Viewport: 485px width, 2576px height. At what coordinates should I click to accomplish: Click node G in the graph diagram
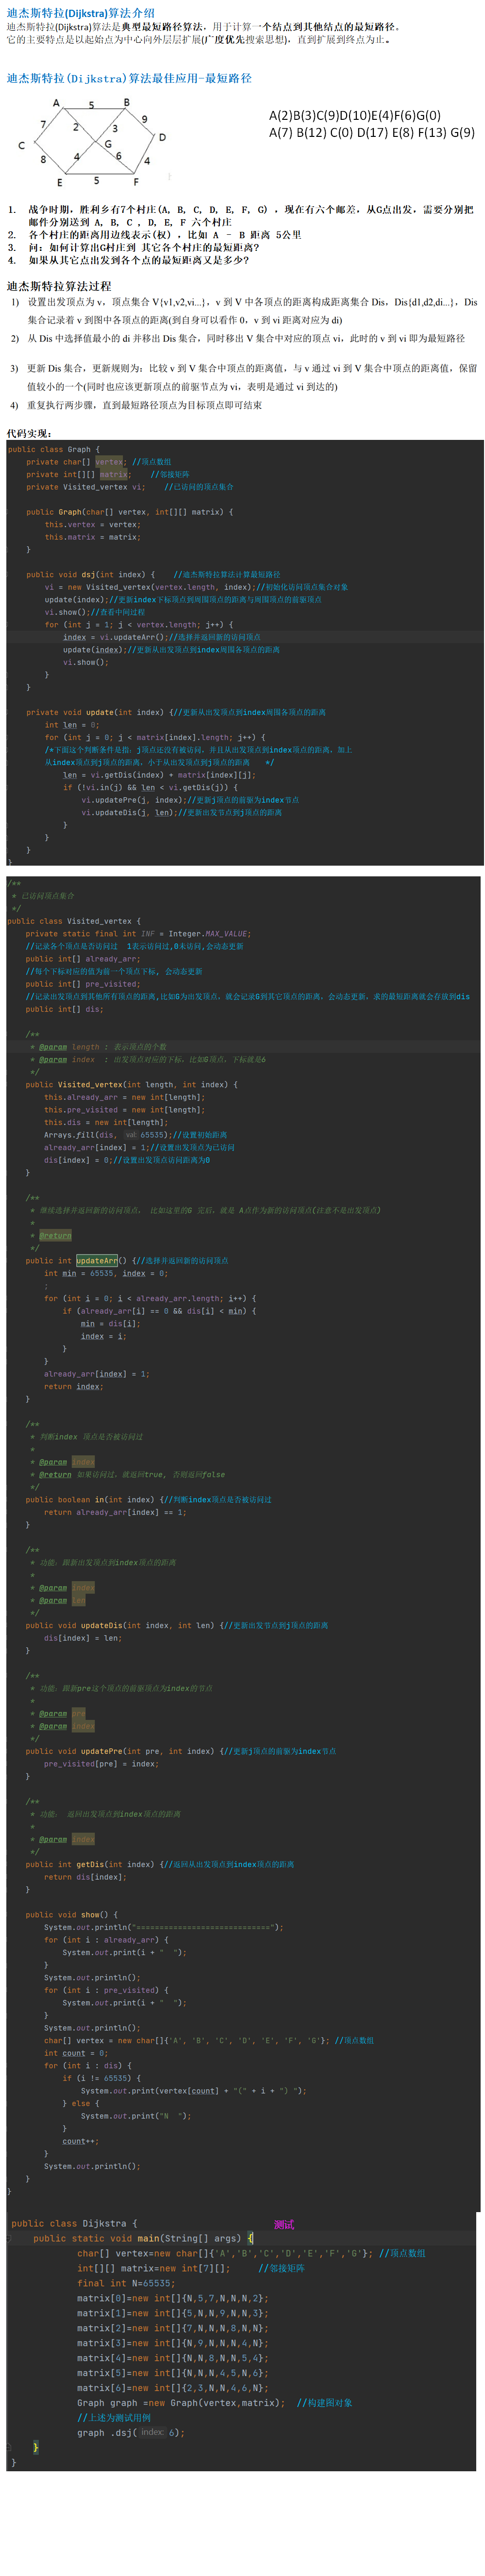pos(108,144)
